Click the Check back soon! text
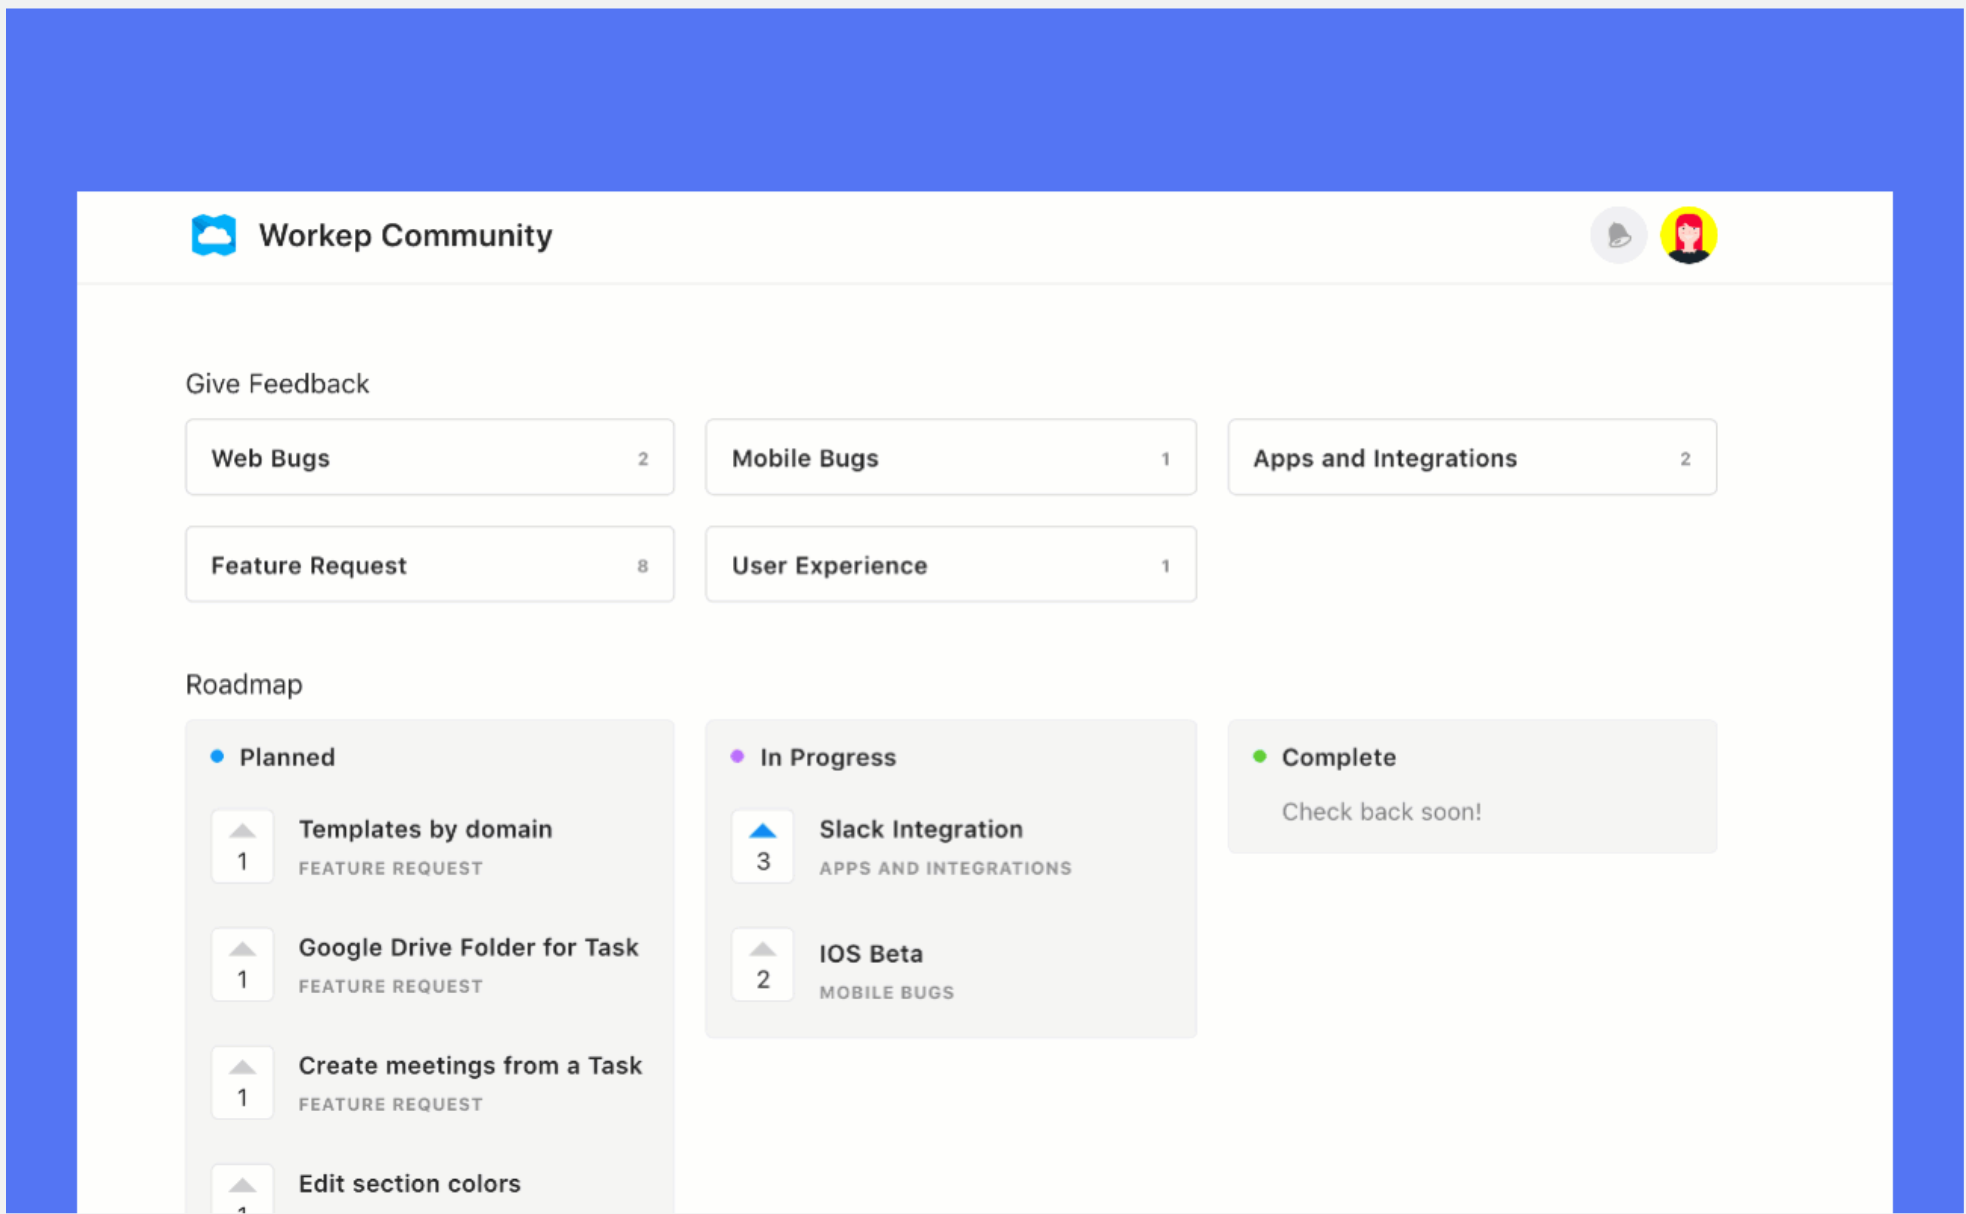This screenshot has height=1214, width=1966. tap(1381, 812)
